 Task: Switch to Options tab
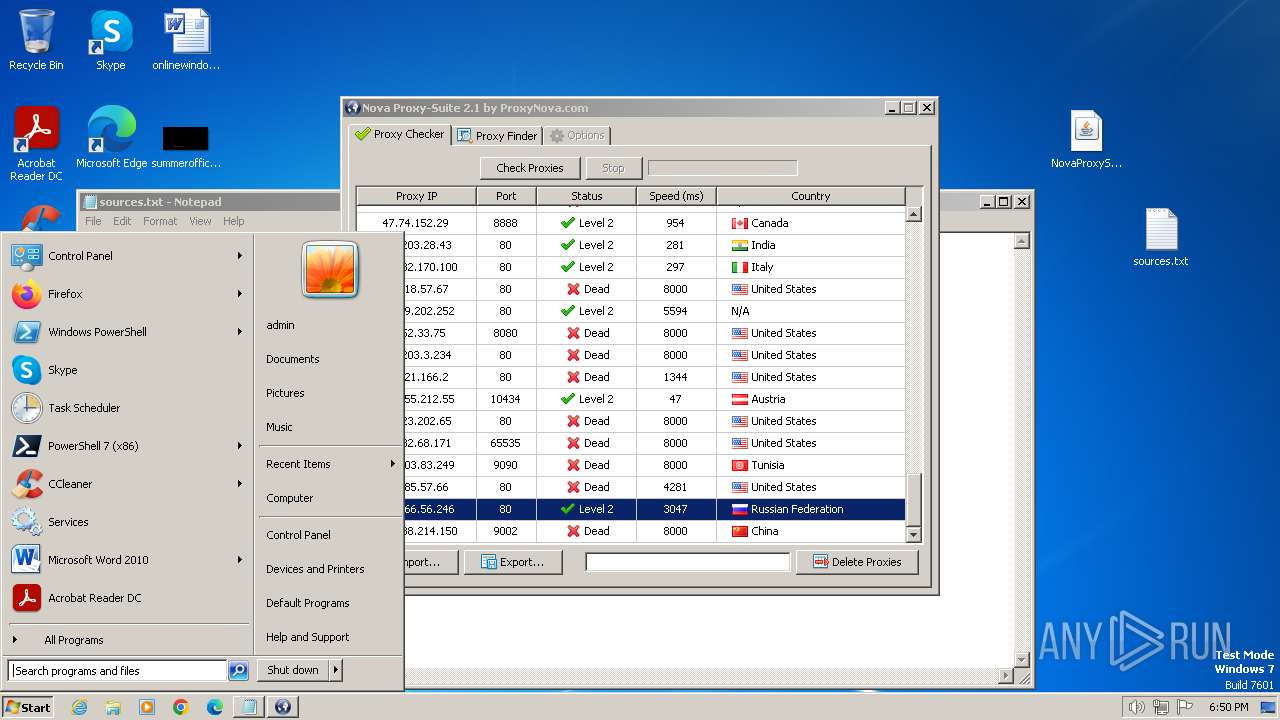pyautogui.click(x=577, y=135)
